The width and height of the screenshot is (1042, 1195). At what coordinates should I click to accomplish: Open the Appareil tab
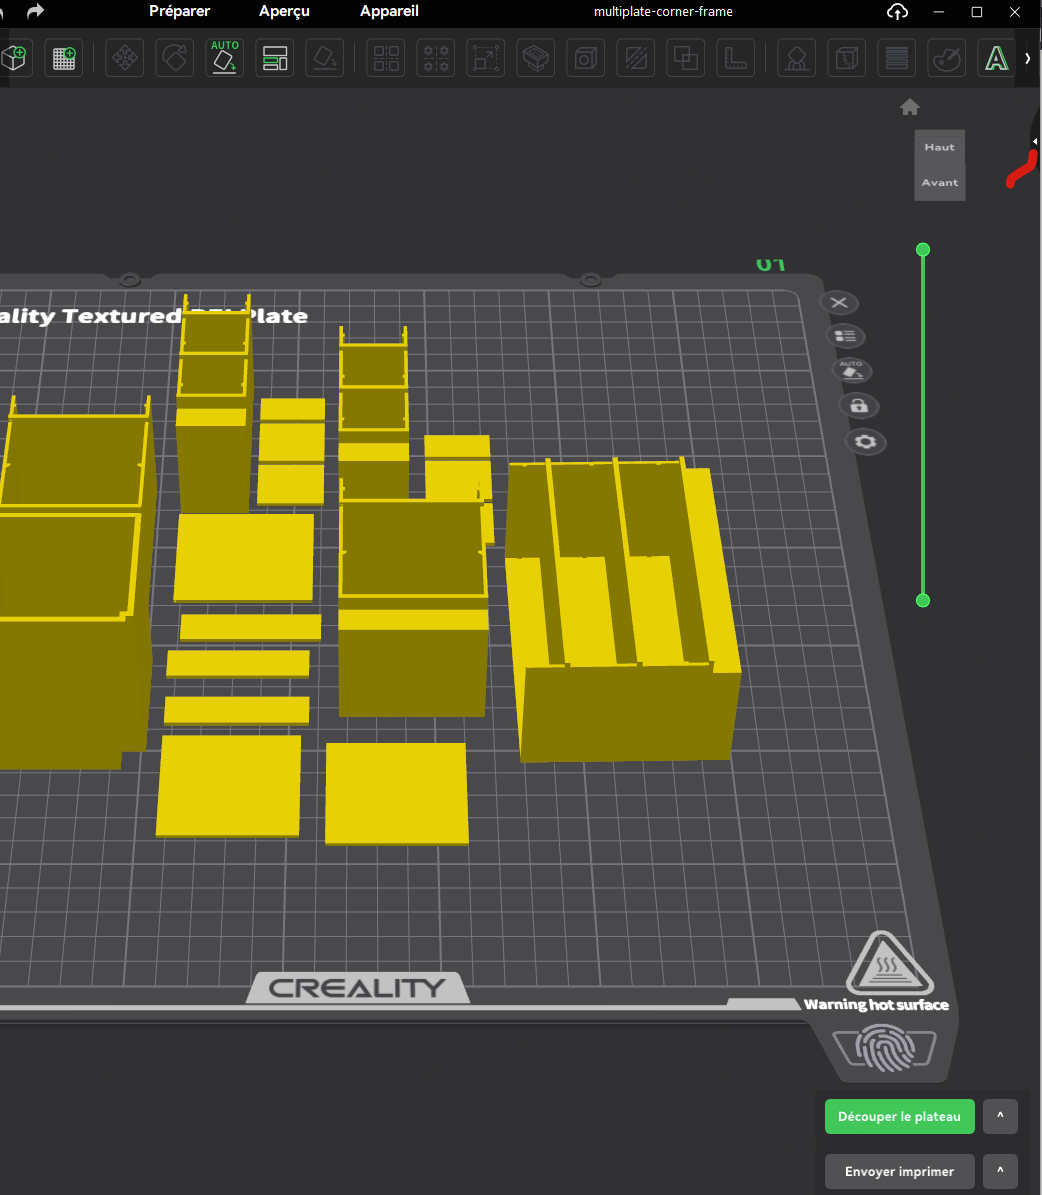[x=390, y=11]
